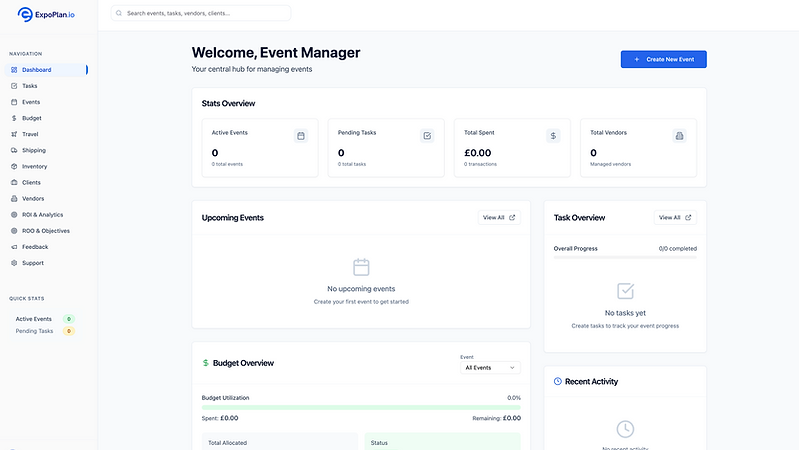
Task: Click the Pending Tasks card check icon
Action: point(427,136)
